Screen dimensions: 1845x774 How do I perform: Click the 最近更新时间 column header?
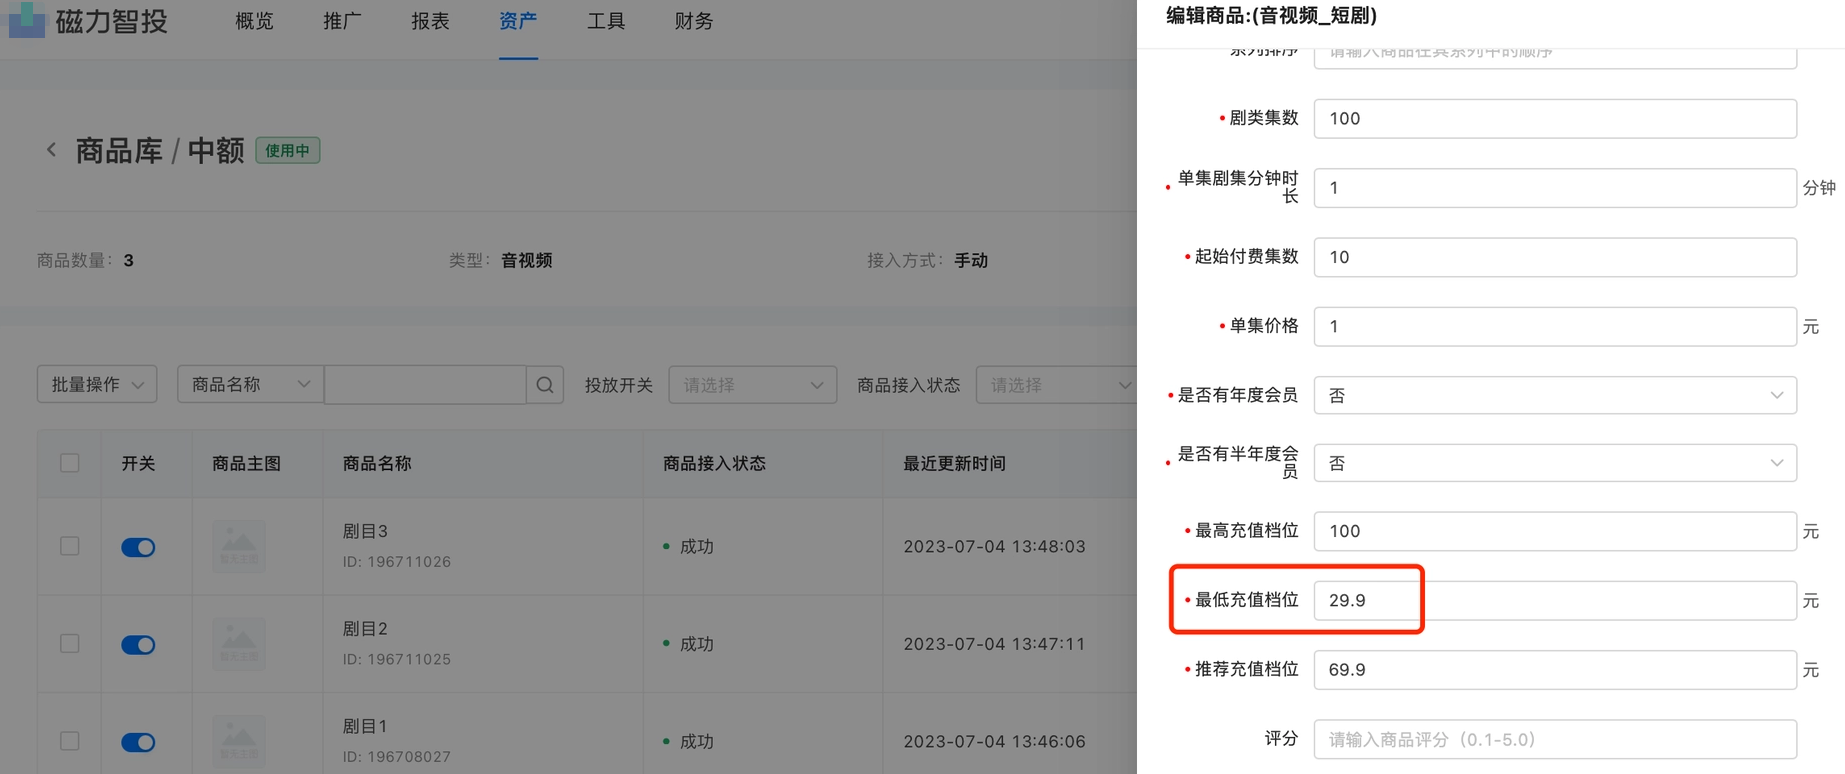click(954, 463)
